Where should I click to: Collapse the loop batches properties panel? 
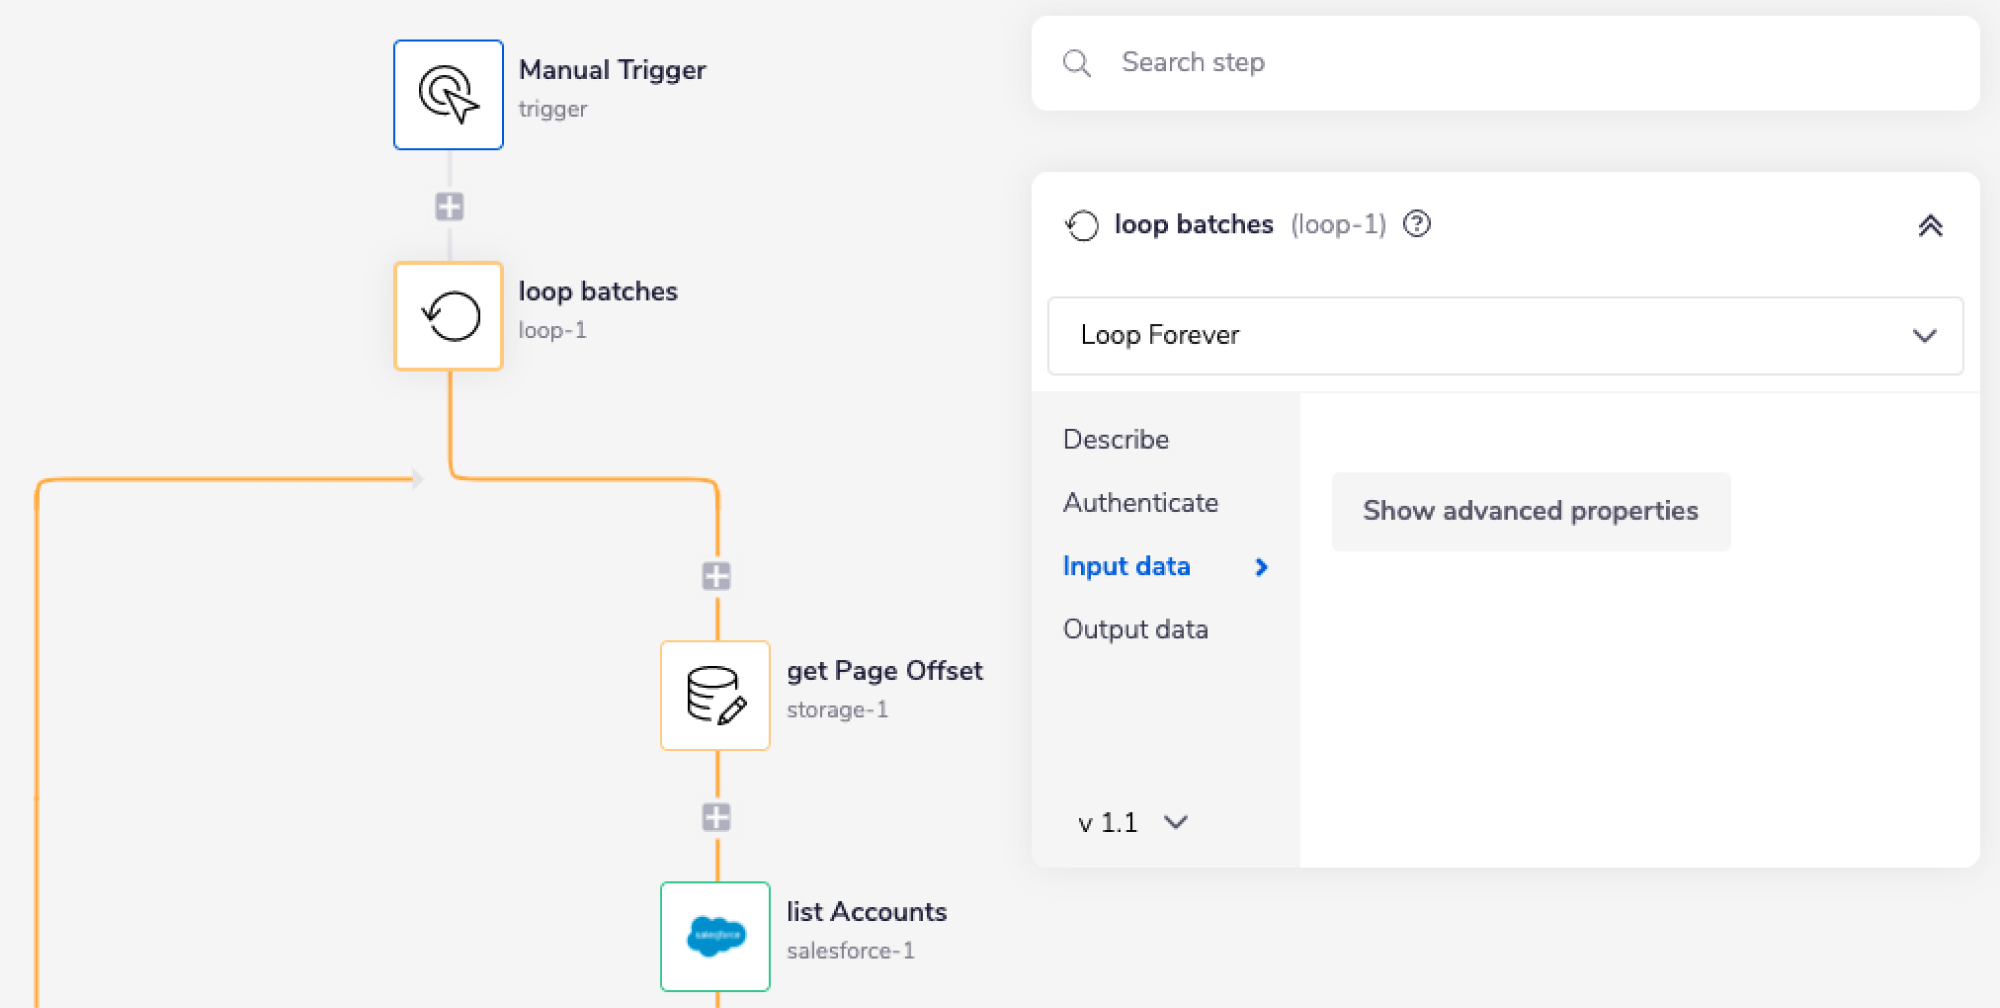pyautogui.click(x=1931, y=225)
